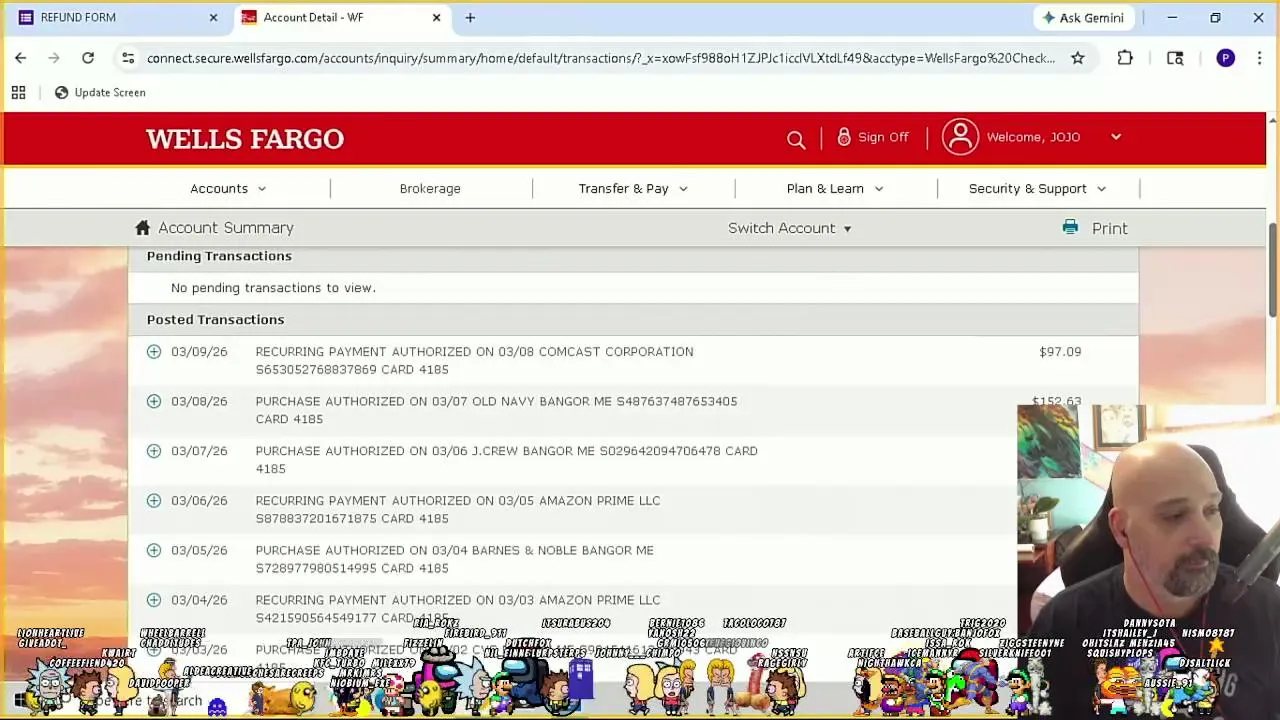Expand the 03/09/26 Comcast transaction
1280x720 pixels.
154,351
